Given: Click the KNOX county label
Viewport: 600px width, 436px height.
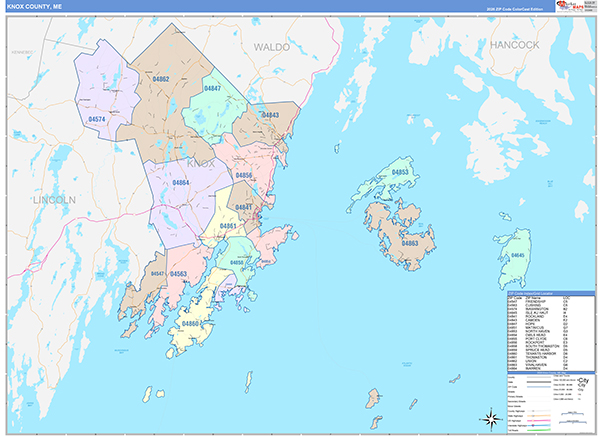Looking at the screenshot, I should [x=201, y=163].
